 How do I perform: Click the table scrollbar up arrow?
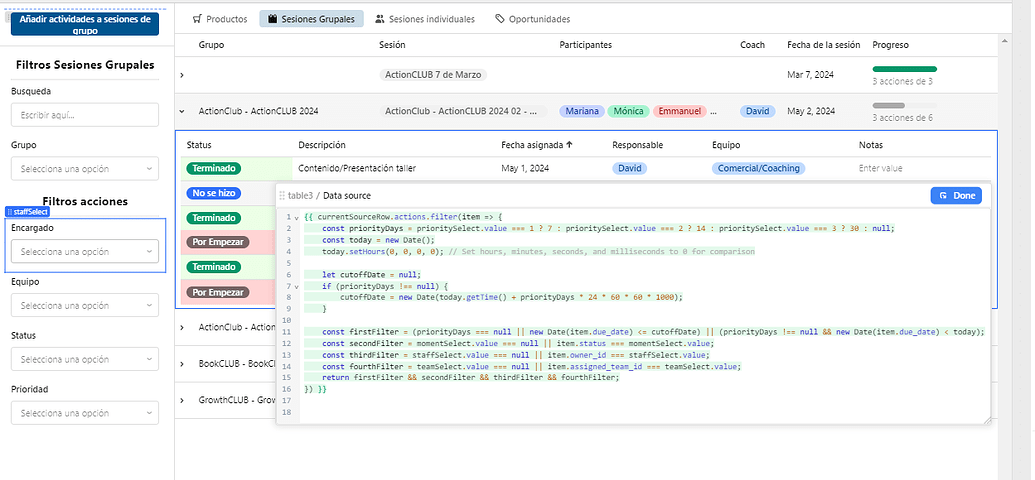click(x=1005, y=41)
